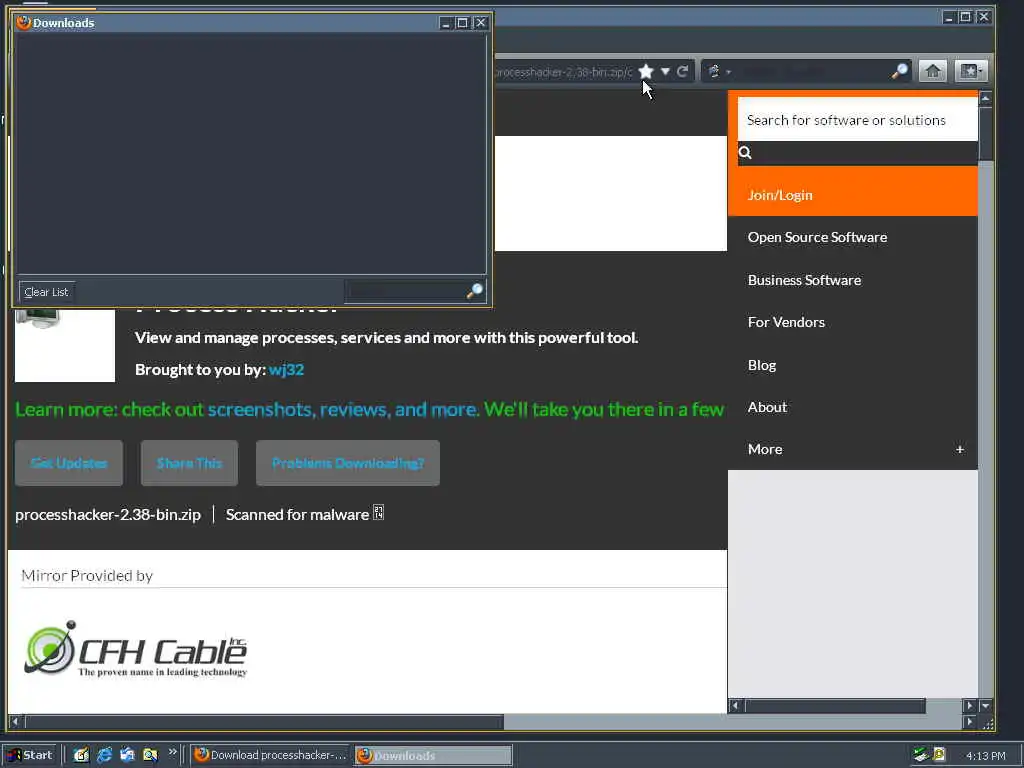Click the bookmark star in the address bar

[x=646, y=71]
